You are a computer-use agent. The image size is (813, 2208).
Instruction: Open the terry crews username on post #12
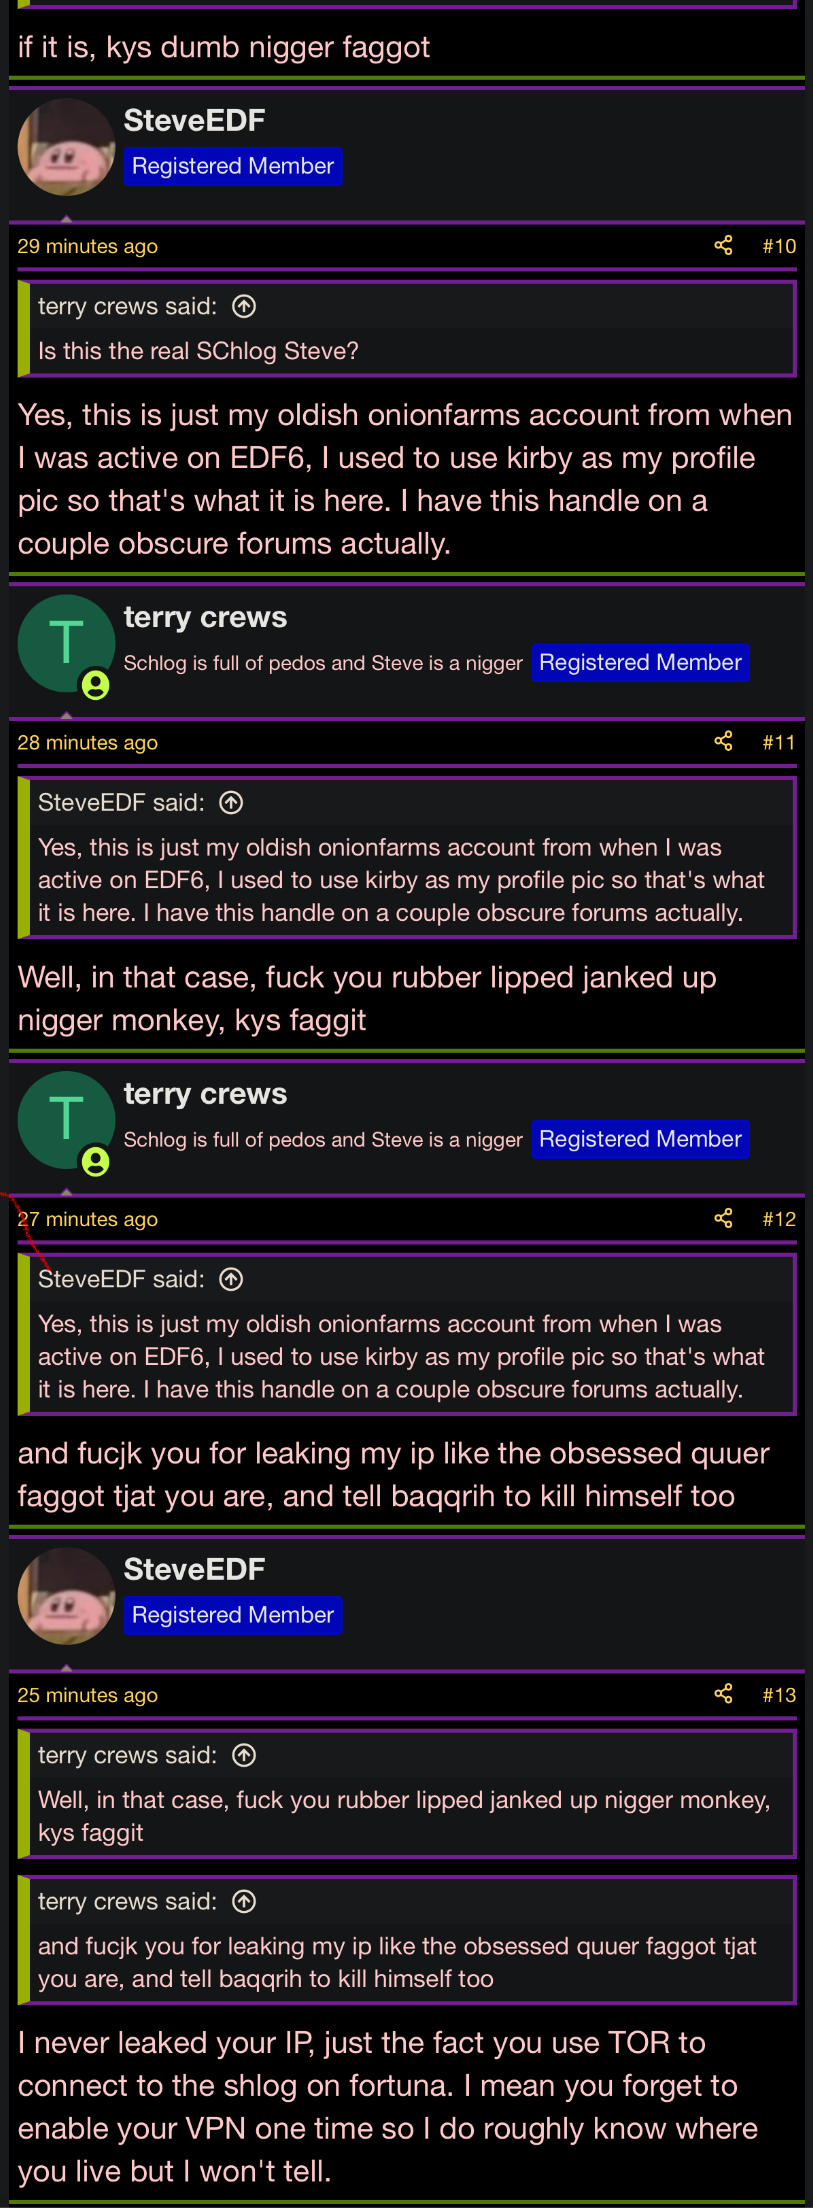point(205,1094)
